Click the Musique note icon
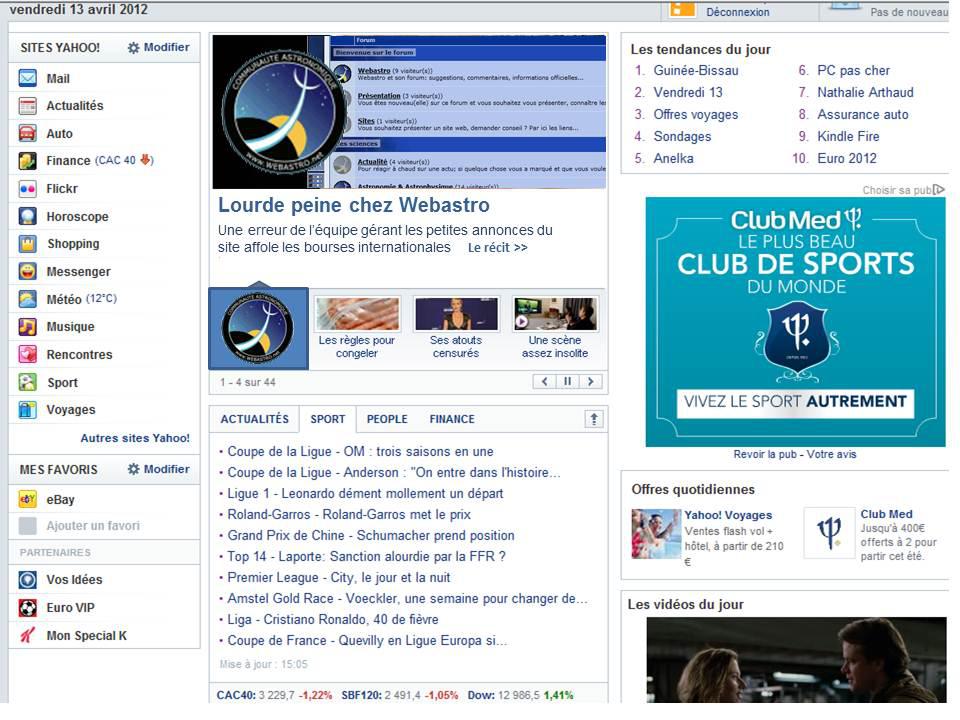The width and height of the screenshot is (960, 720). [28, 327]
